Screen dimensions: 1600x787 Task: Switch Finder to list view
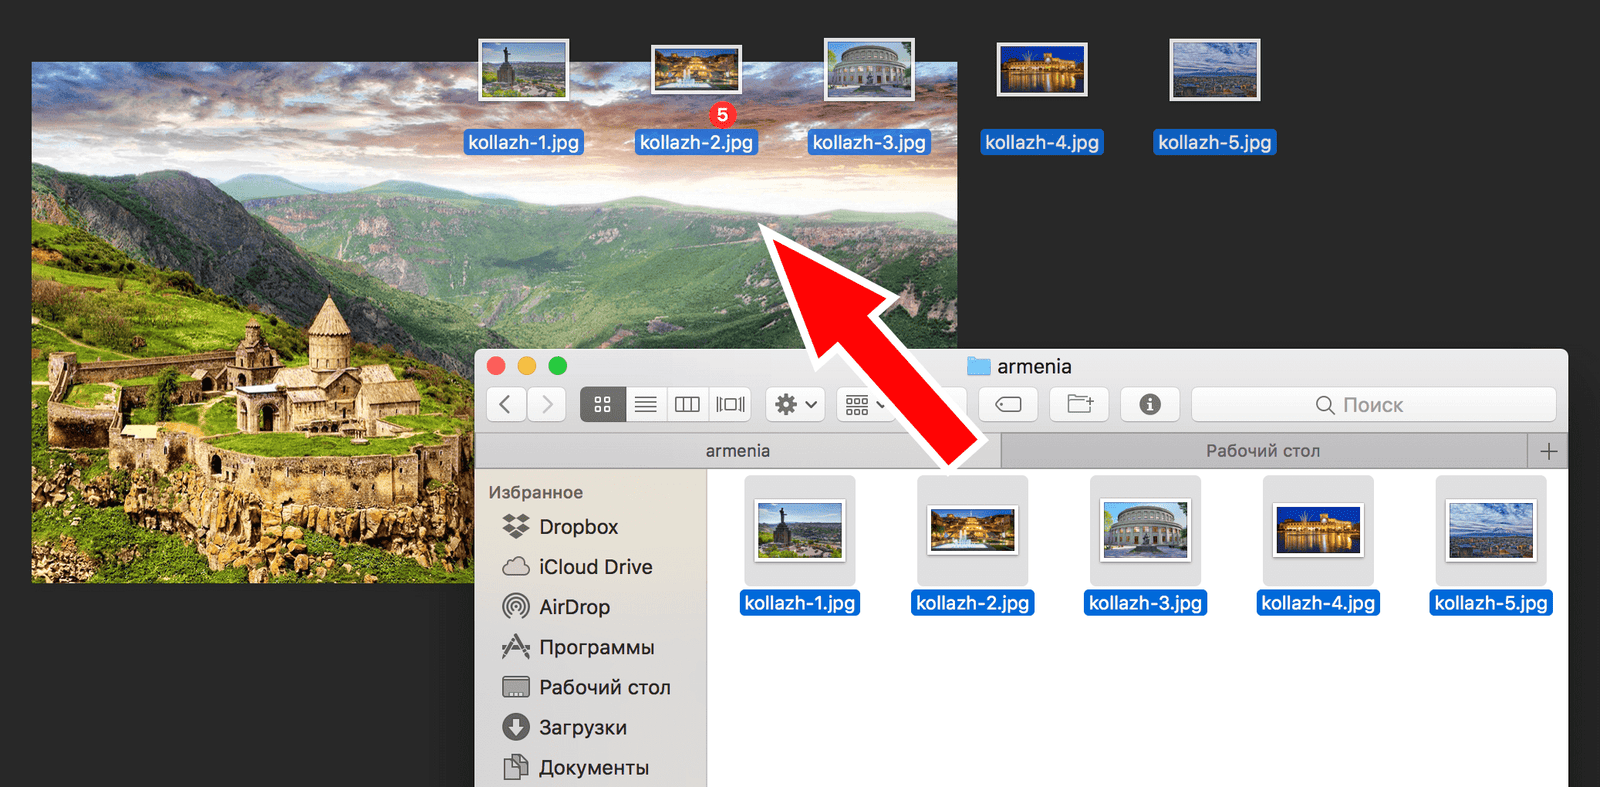(646, 404)
